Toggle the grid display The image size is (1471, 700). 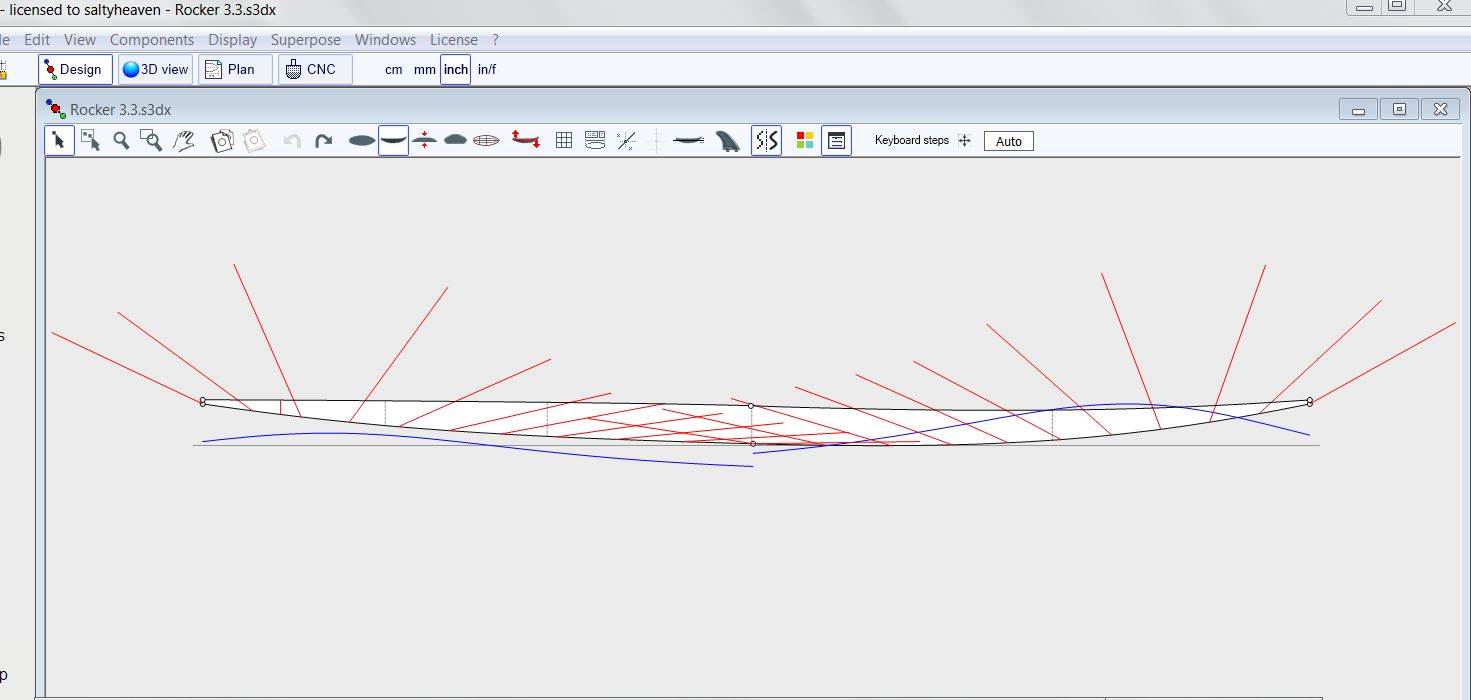pos(564,141)
